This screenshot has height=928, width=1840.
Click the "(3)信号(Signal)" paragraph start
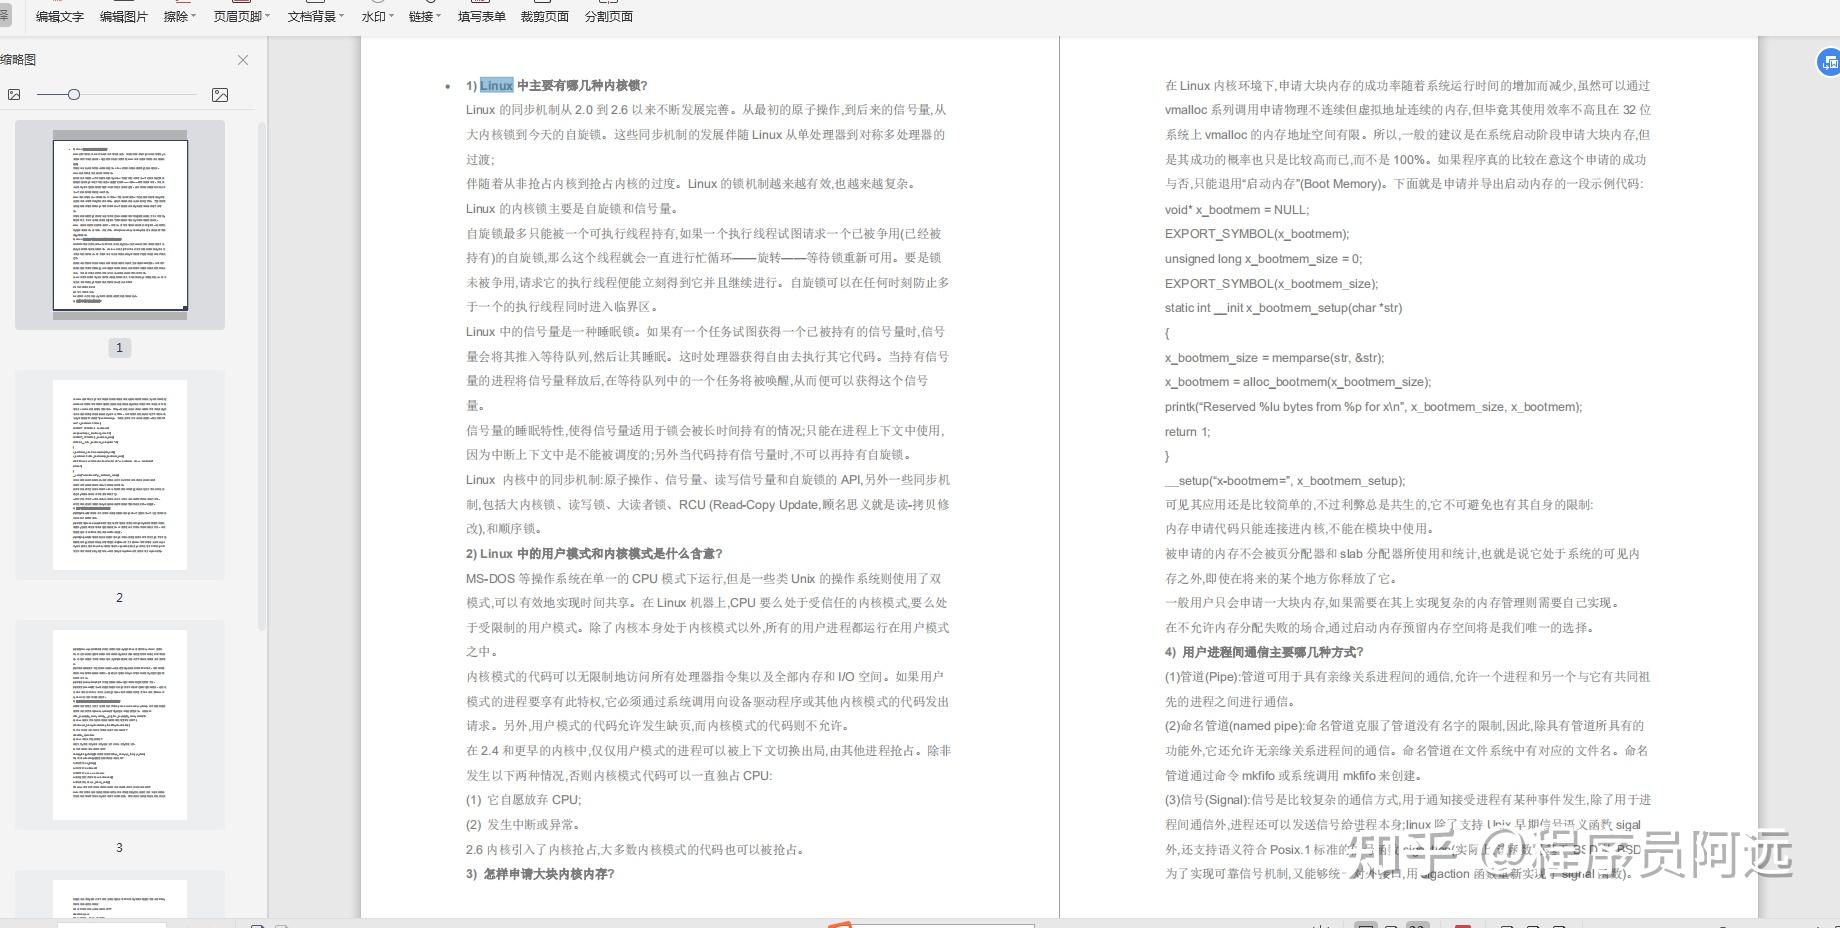1207,800
